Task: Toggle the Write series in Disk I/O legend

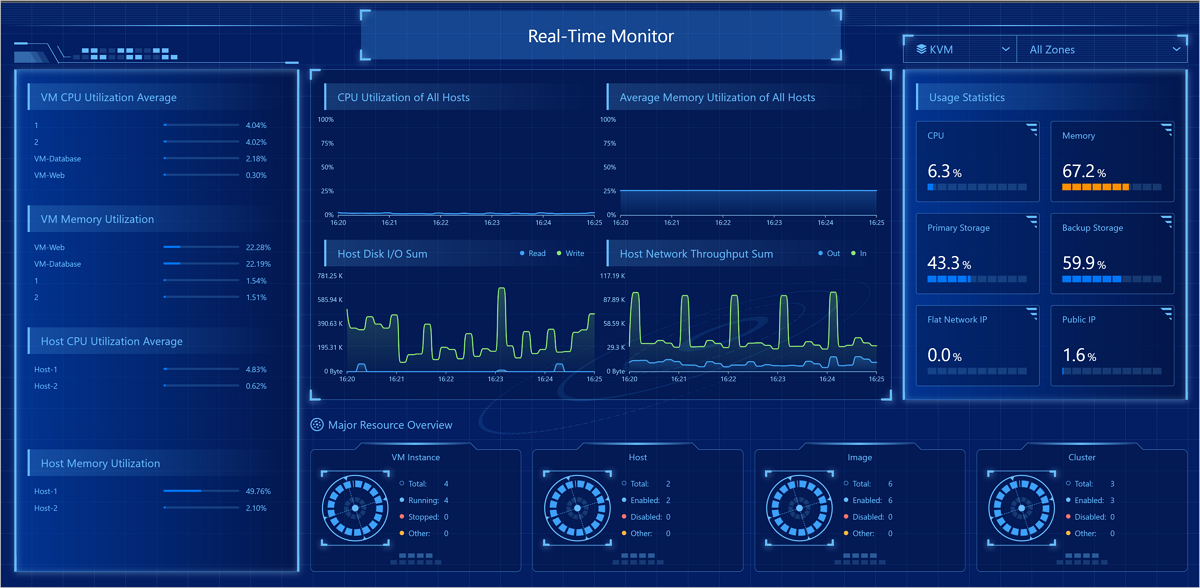Action: pyautogui.click(x=570, y=253)
